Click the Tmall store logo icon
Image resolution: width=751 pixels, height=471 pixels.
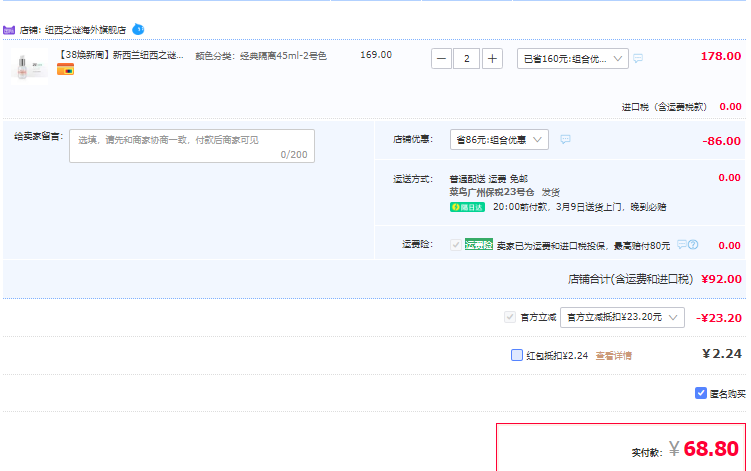[x=9, y=30]
